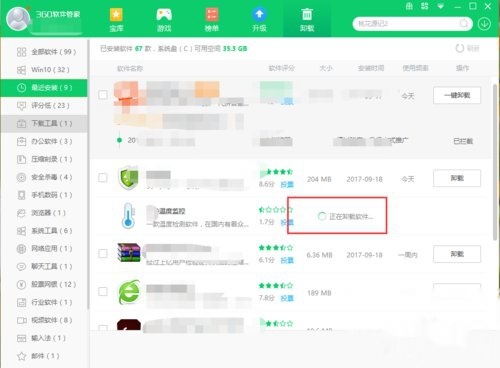Switch to the 升级 upgrade tab
Screen dimensions: 500x368
pyautogui.click(x=259, y=20)
